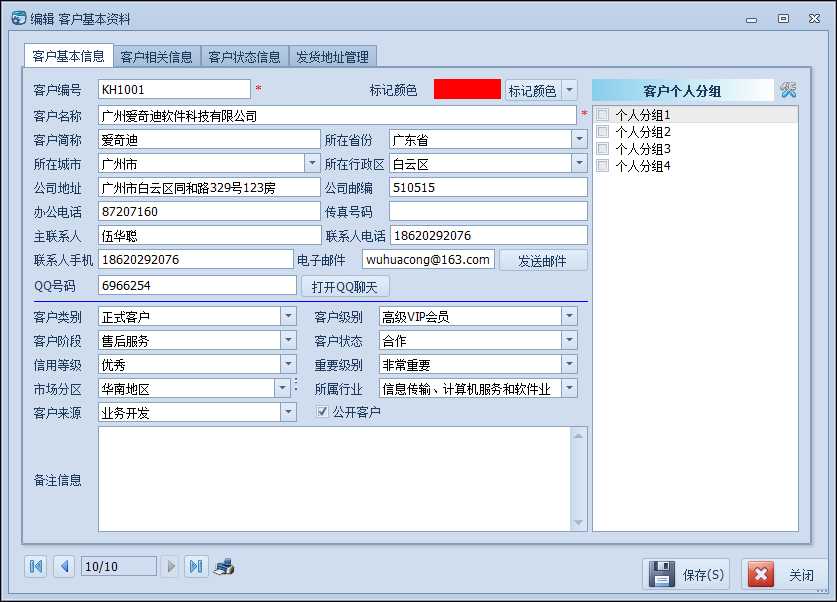
Task: Open the 信用等级 dropdown
Action: tap(288, 365)
